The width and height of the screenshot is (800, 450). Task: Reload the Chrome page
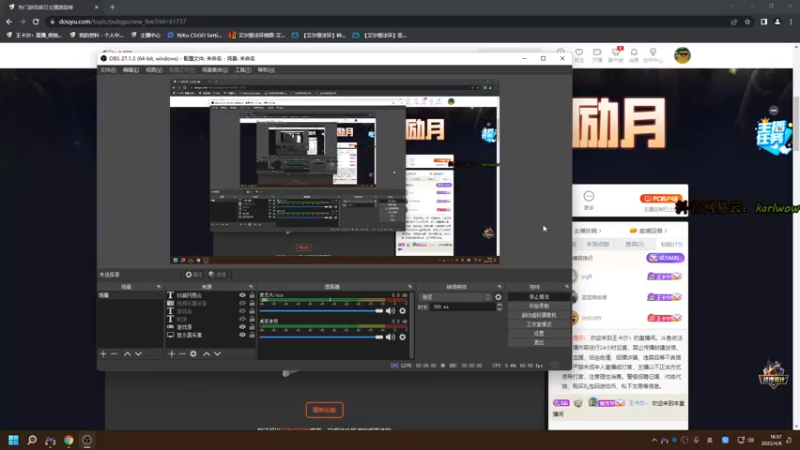[x=36, y=21]
